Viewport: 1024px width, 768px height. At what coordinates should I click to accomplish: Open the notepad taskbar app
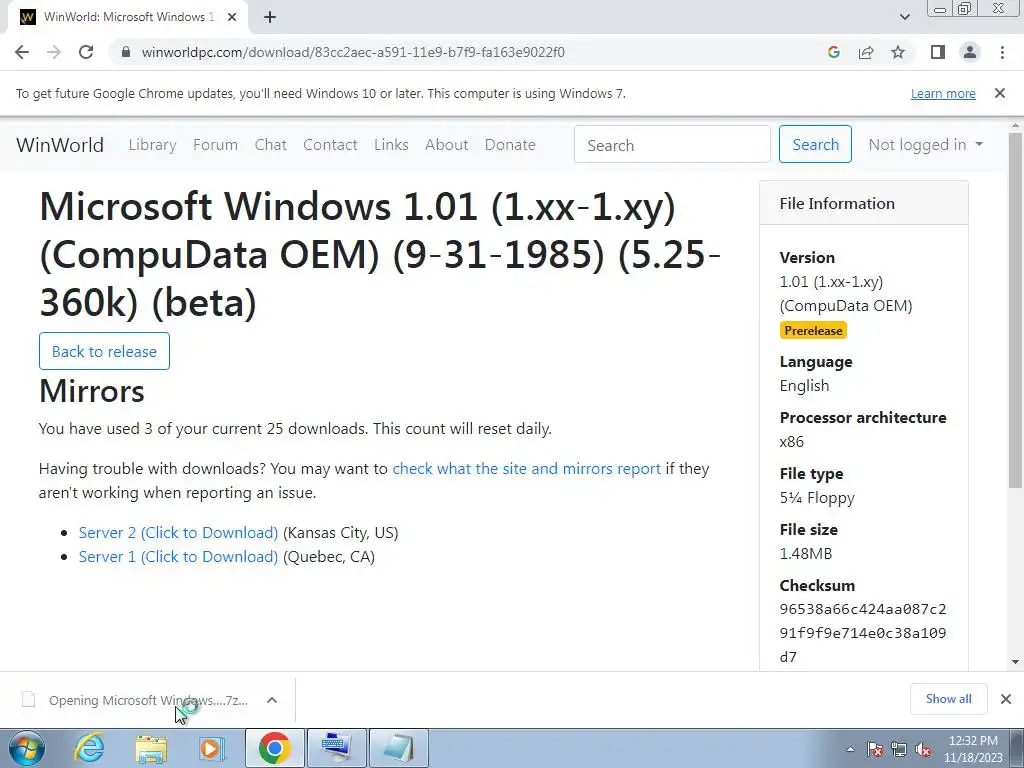pyautogui.click(x=399, y=748)
